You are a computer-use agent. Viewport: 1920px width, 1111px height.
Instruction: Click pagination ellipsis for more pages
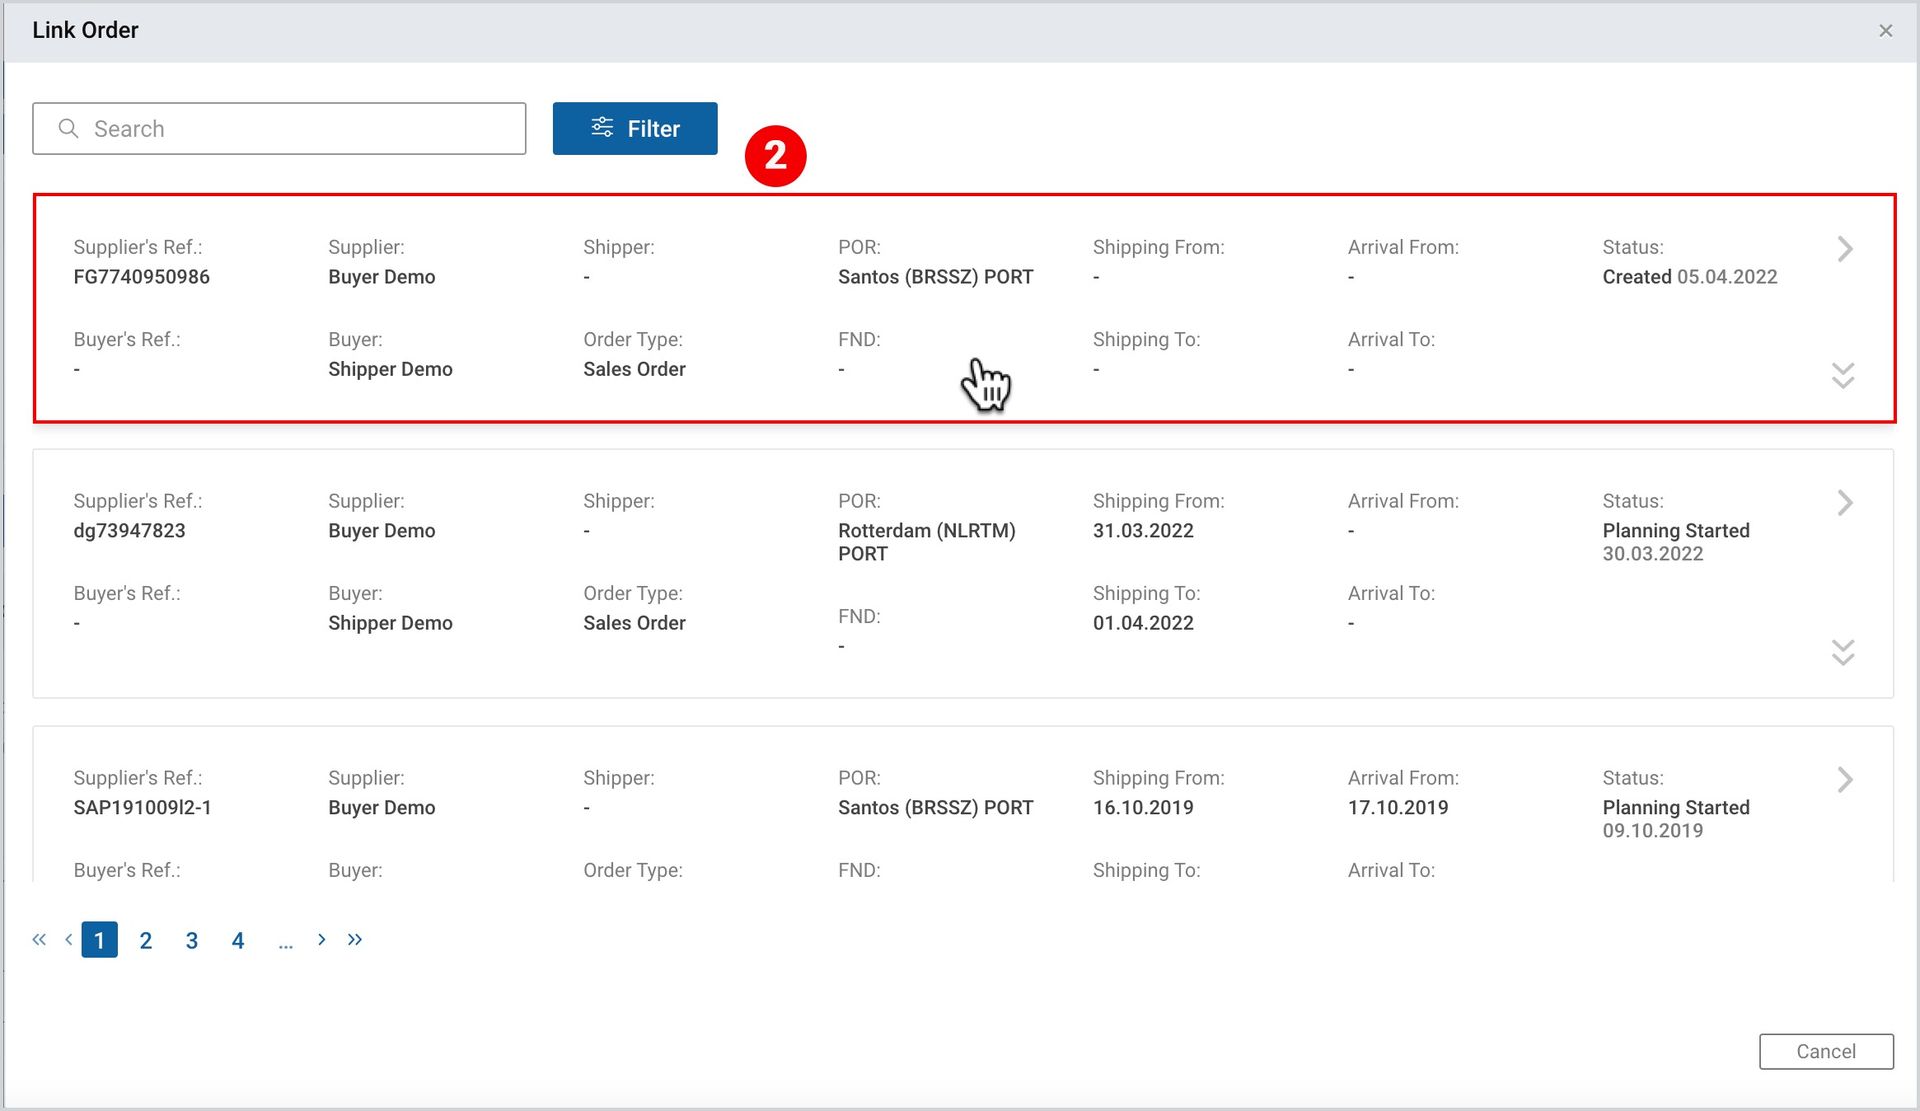click(286, 943)
